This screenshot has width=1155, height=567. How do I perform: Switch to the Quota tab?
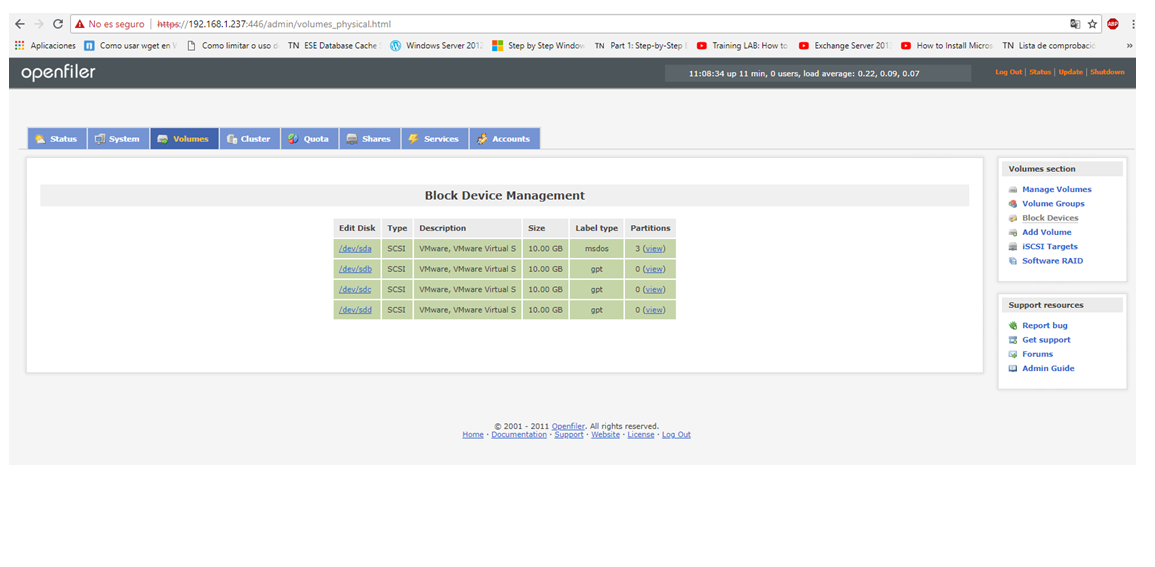309,138
